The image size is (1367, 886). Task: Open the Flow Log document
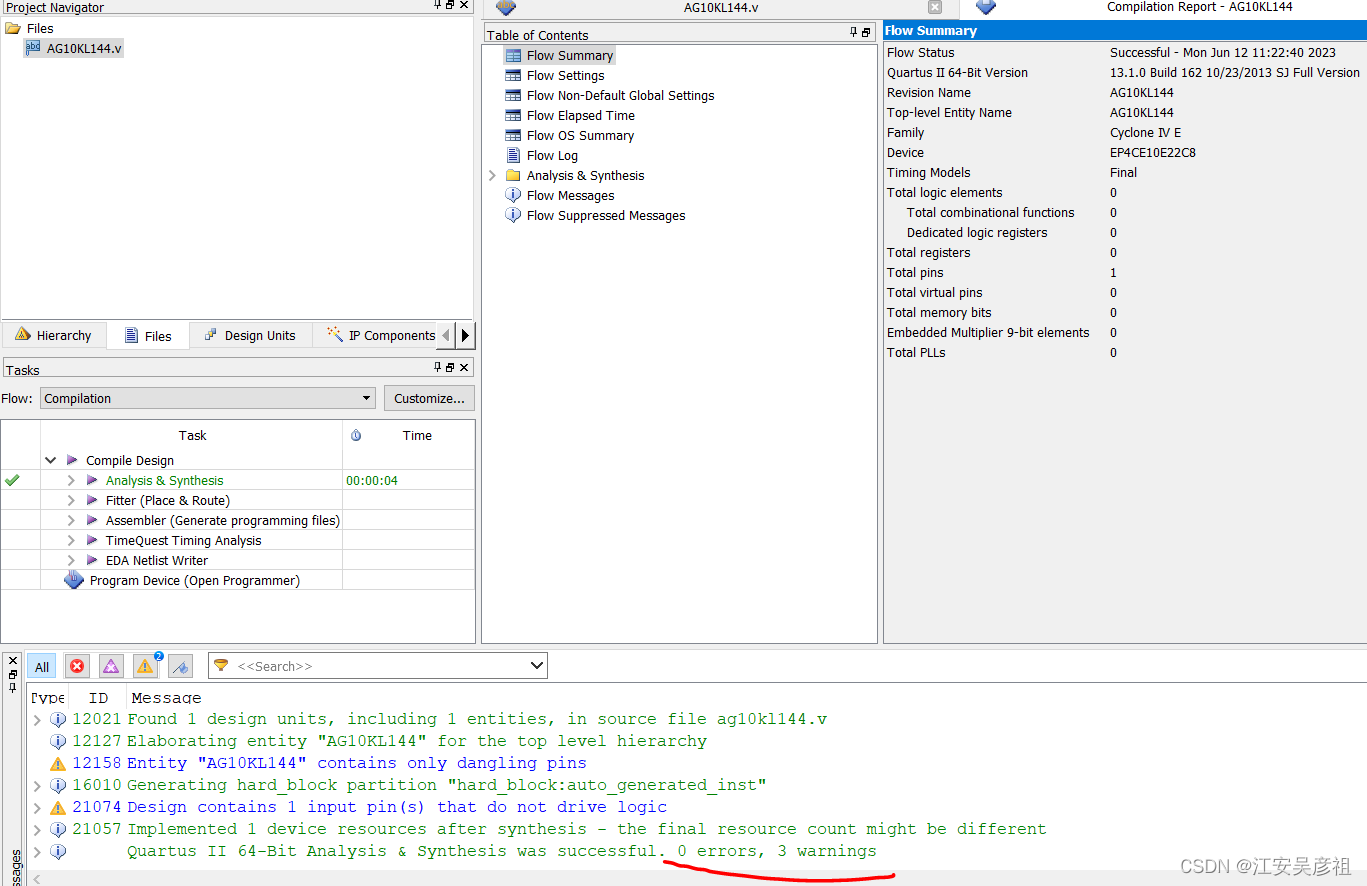[x=552, y=156]
